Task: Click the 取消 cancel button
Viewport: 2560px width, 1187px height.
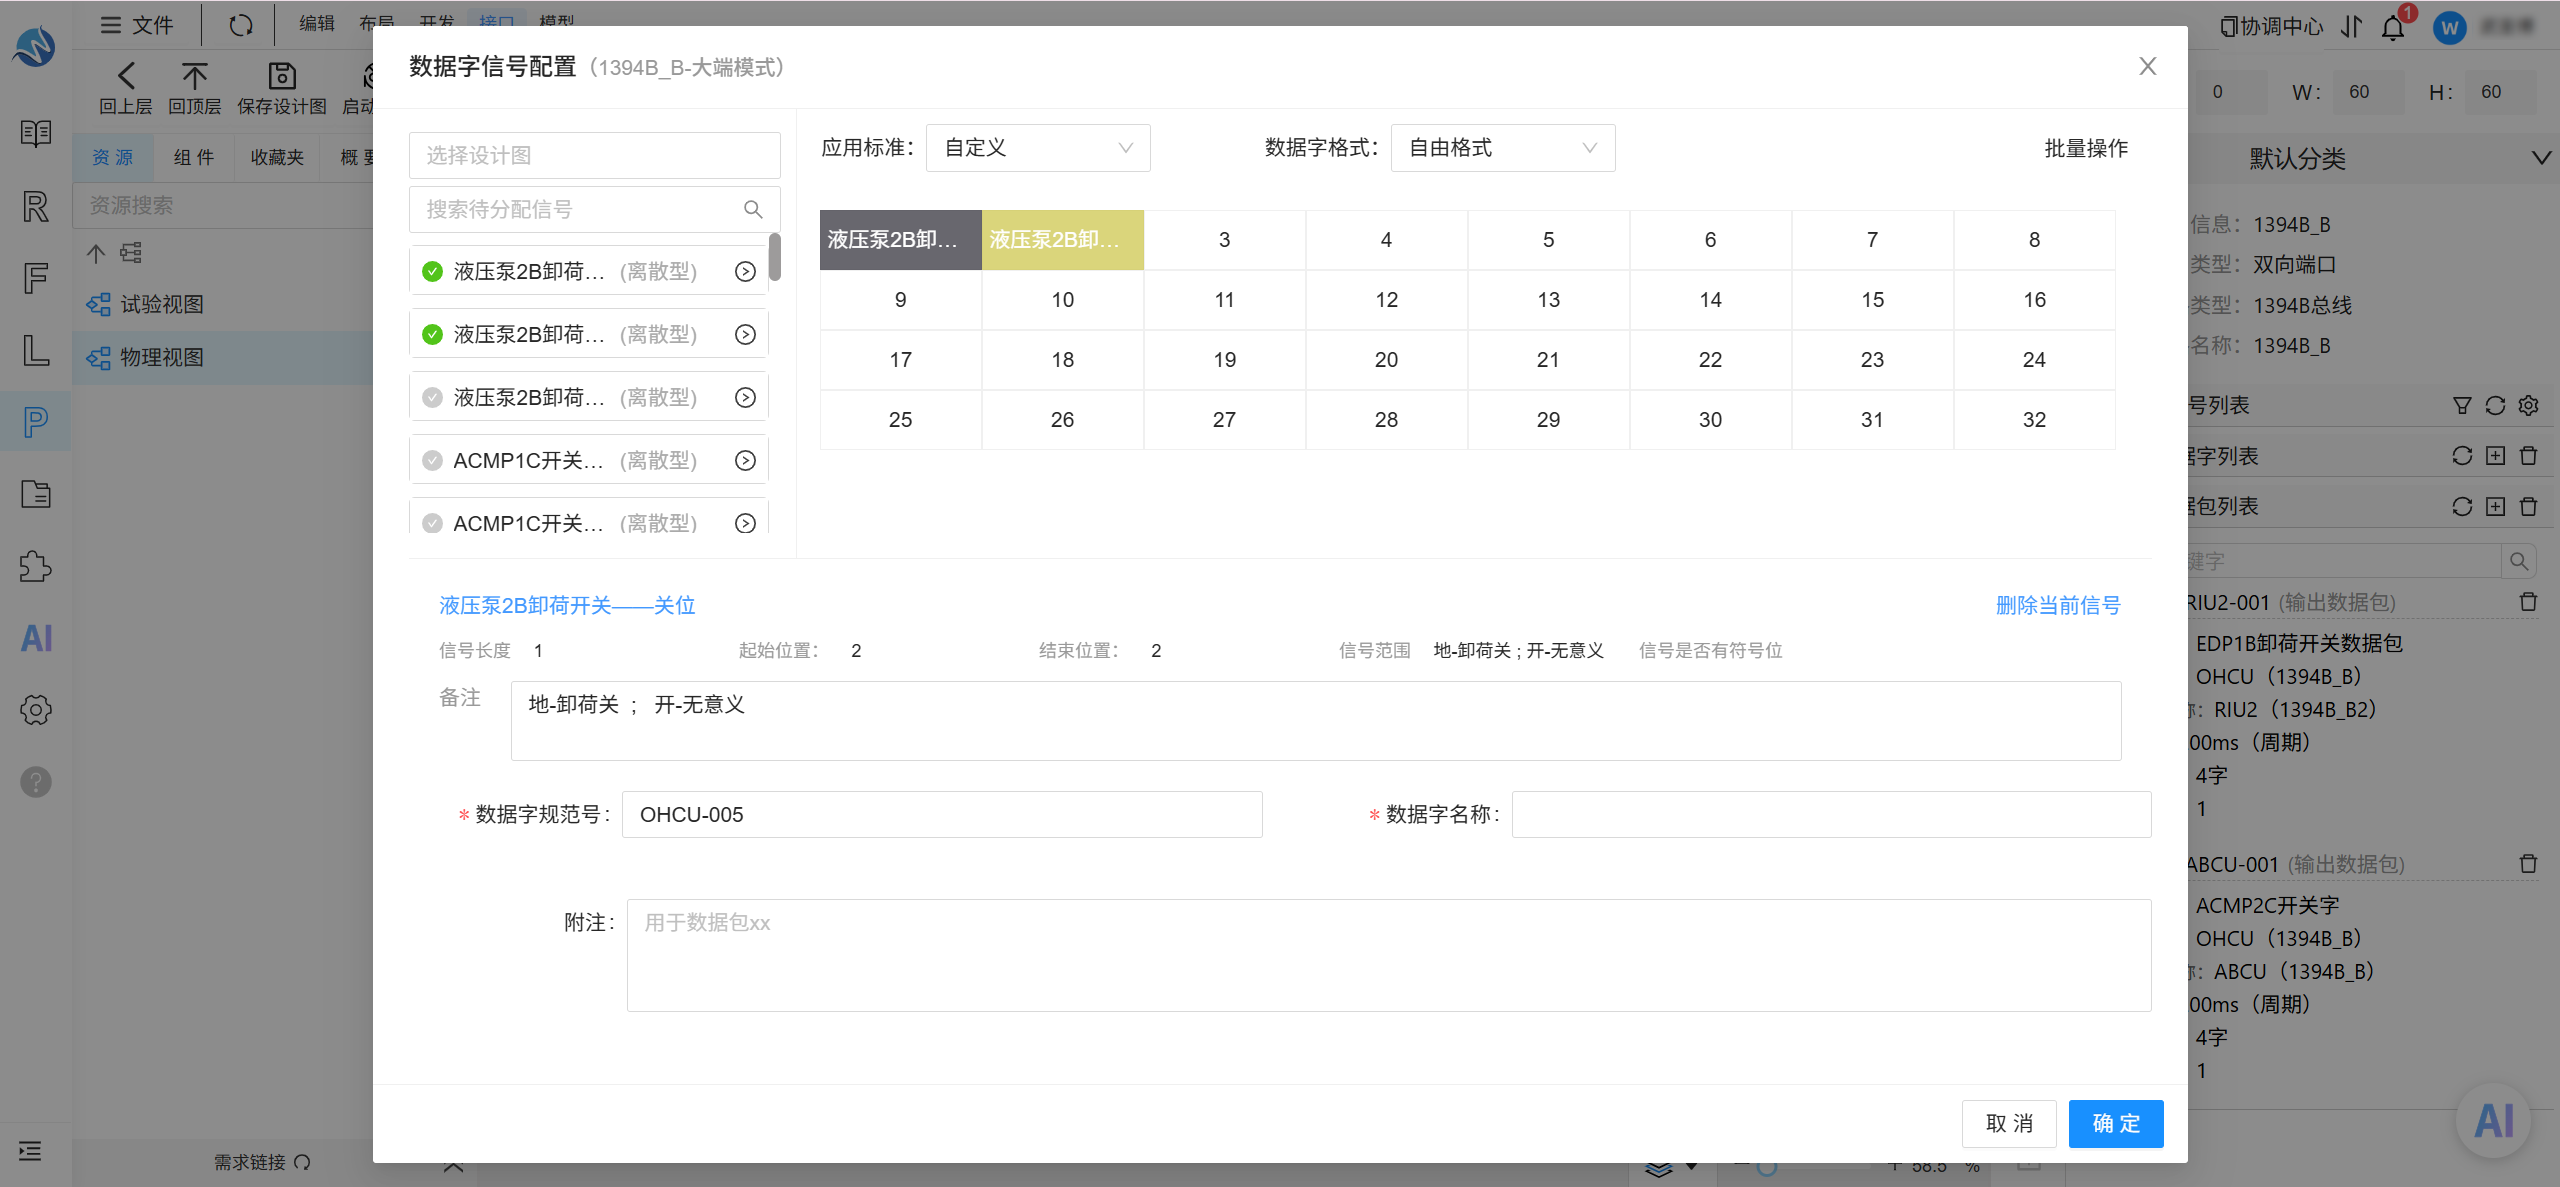Action: [2009, 1124]
